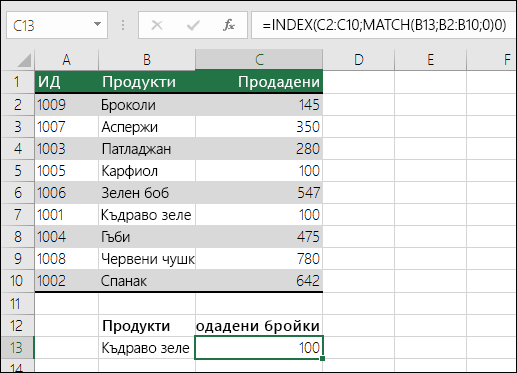Select column C header
Screen dimensions: 517x373
pos(259,60)
